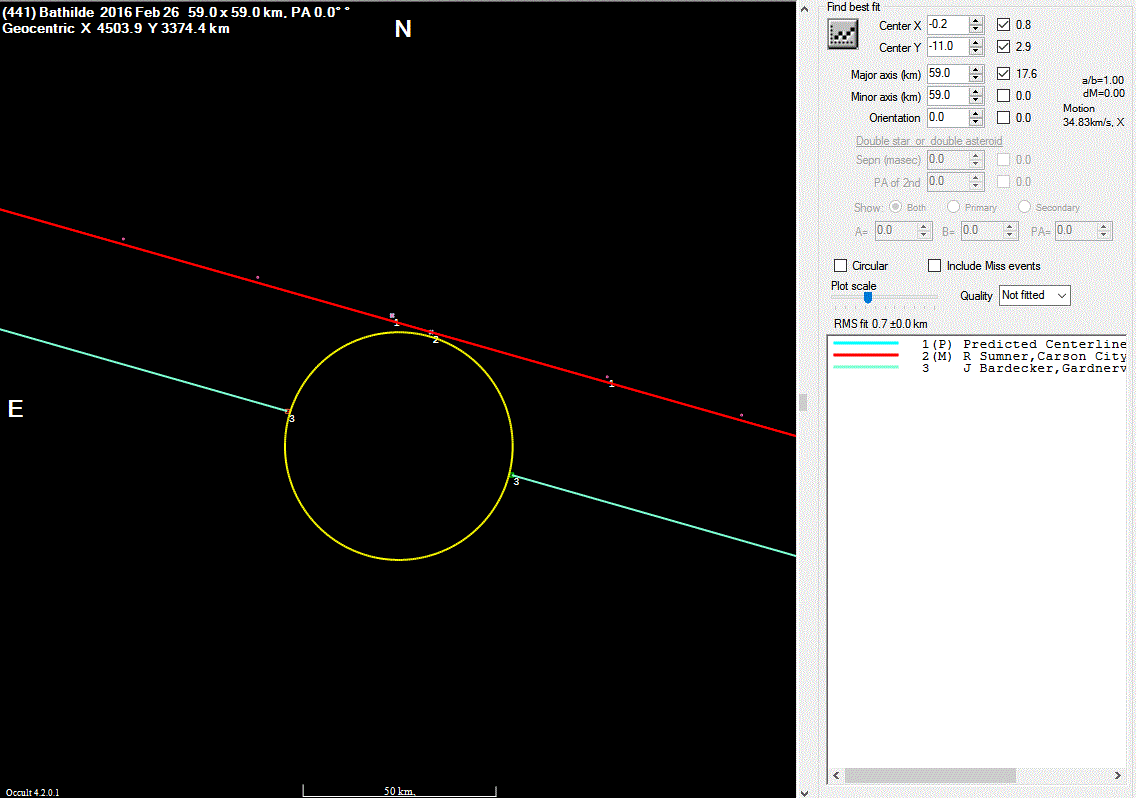This screenshot has height=798, width=1136.
Task: Increase Orientation with up arrow
Action: click(x=976, y=113)
